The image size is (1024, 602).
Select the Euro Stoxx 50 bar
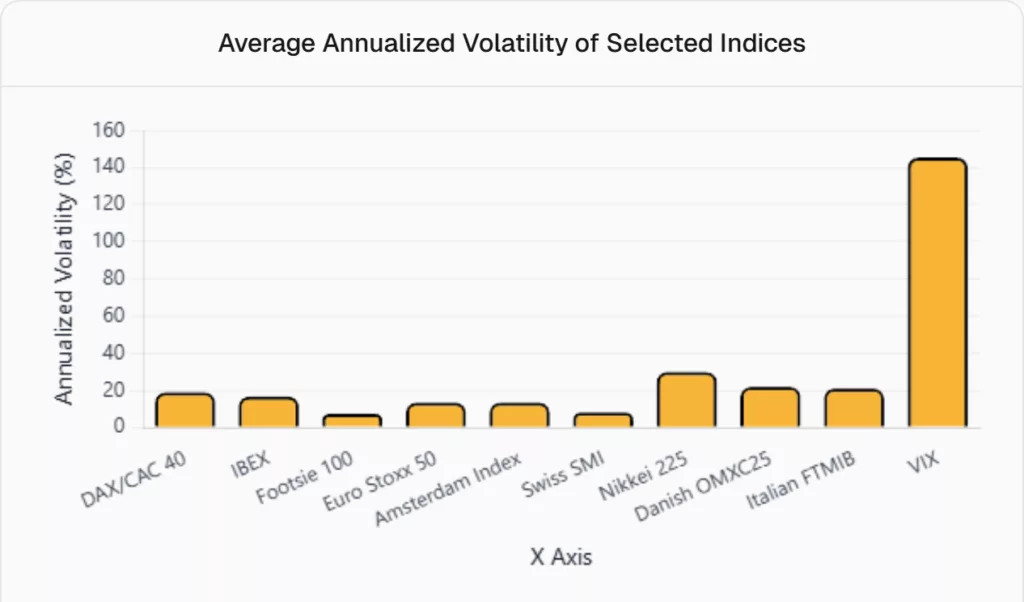pyautogui.click(x=435, y=416)
